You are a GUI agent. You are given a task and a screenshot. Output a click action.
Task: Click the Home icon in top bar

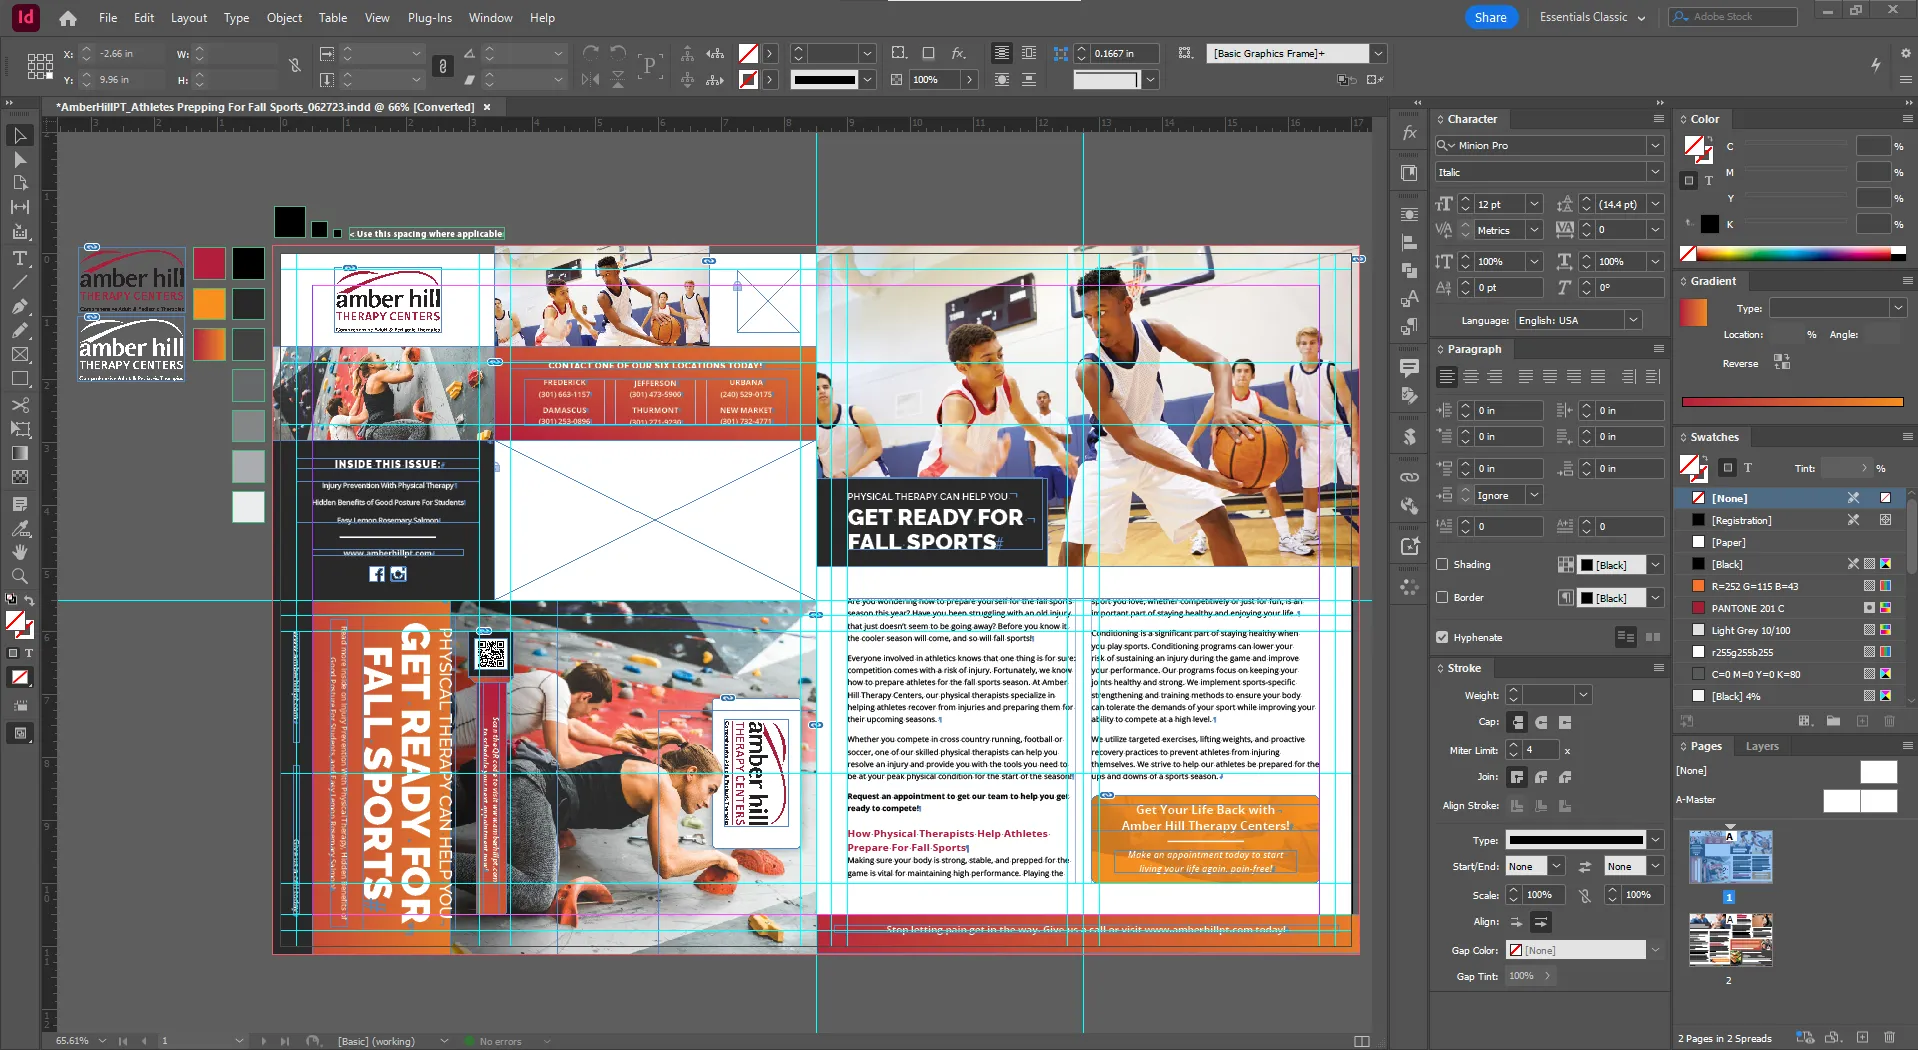pos(67,18)
